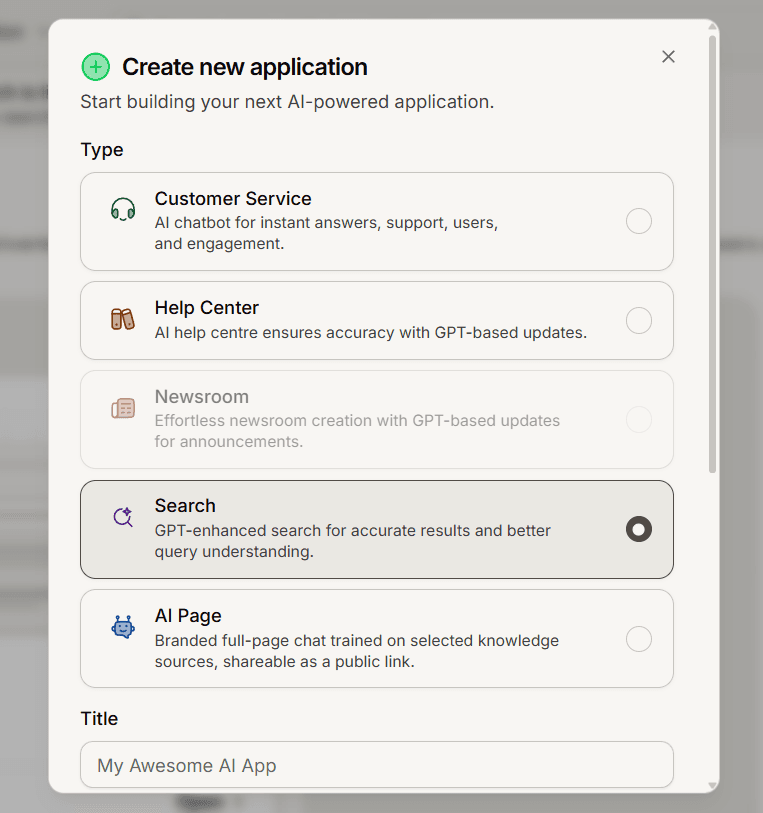Click the Customer Service headset icon
763x813 pixels.
123,209
